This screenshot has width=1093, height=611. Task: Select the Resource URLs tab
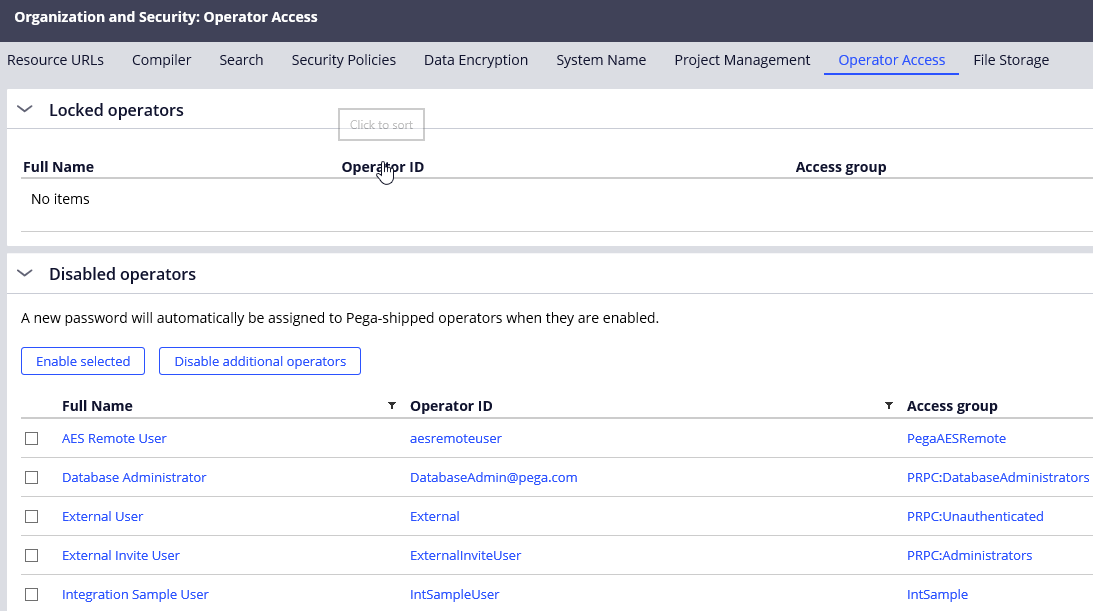coord(55,60)
